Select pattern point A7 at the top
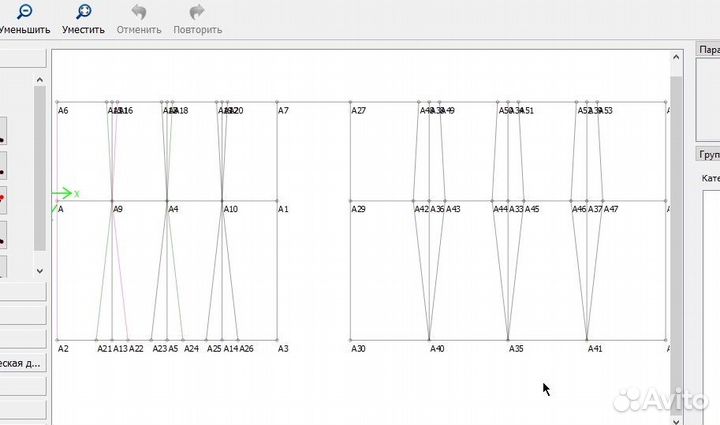This screenshot has width=720, height=425. 278,102
